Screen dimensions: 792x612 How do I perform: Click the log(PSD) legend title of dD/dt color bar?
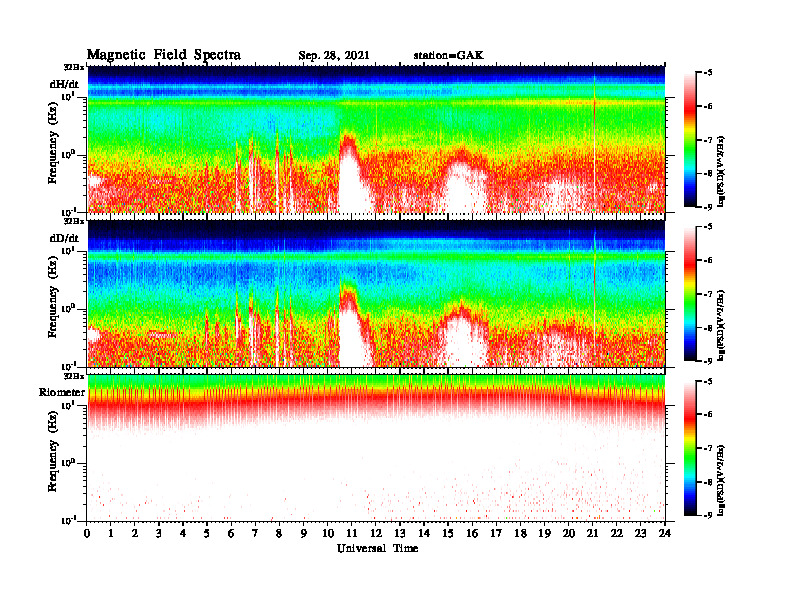click(721, 325)
